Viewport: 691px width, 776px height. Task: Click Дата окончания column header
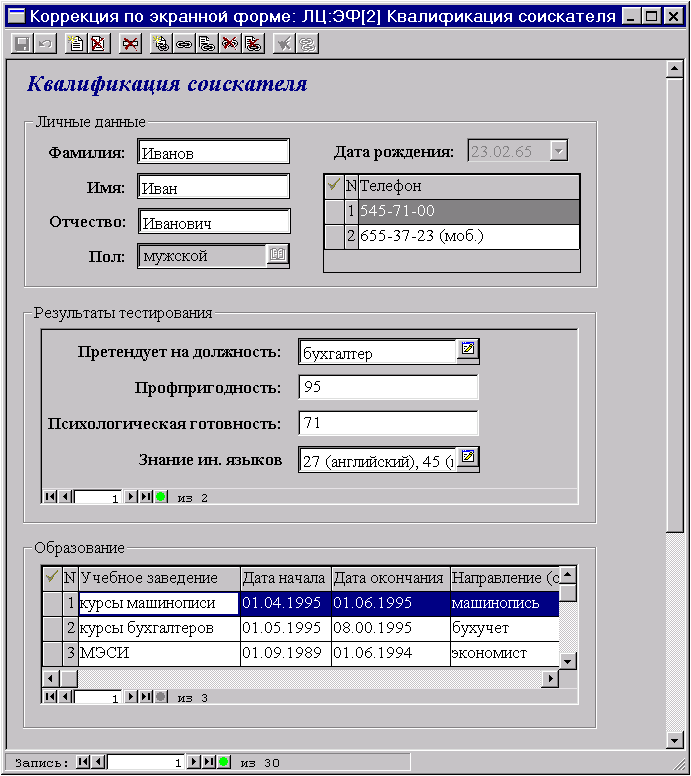(391, 578)
